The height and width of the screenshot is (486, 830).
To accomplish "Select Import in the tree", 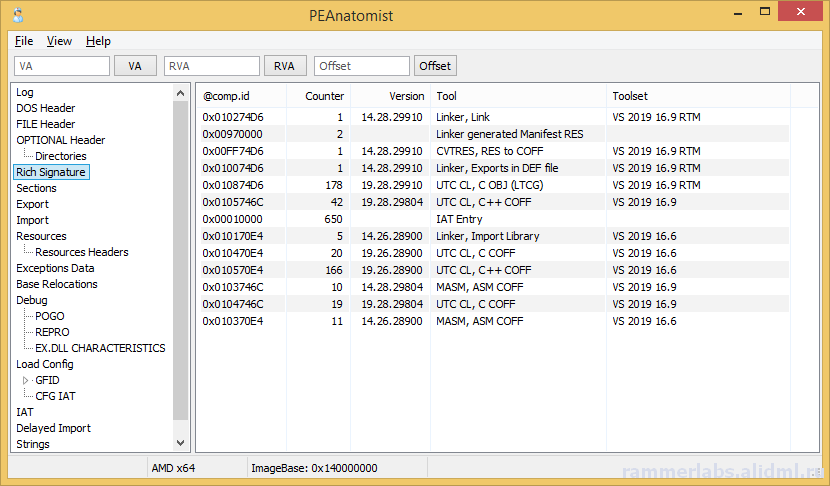I will point(32,220).
